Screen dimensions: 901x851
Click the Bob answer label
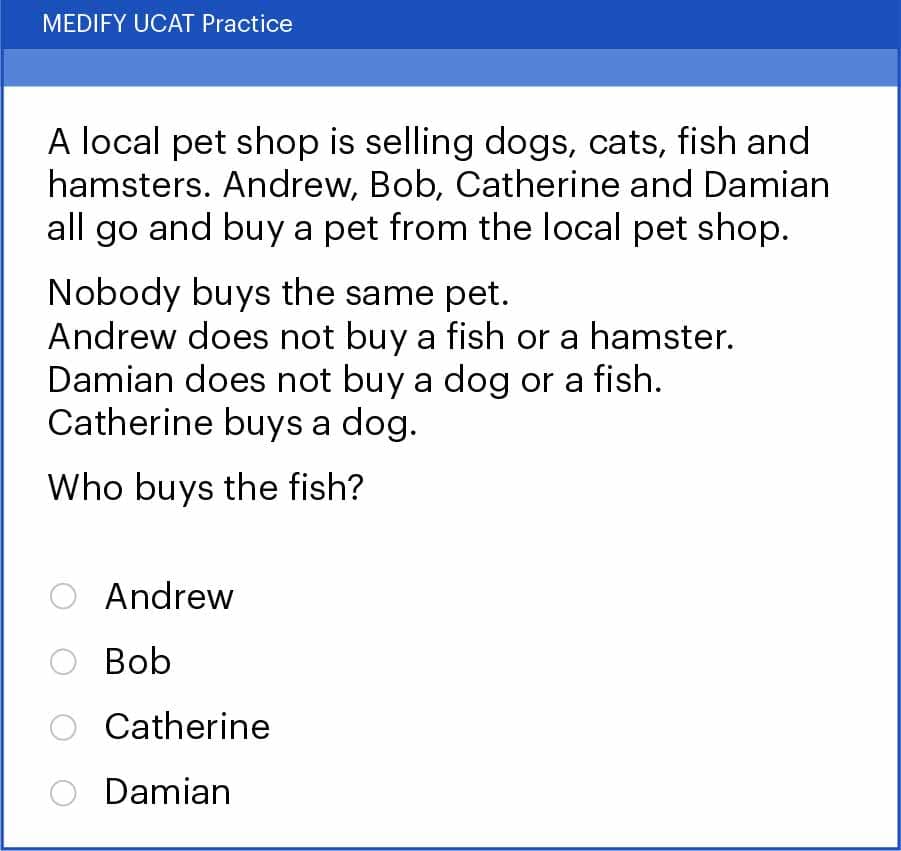(137, 661)
